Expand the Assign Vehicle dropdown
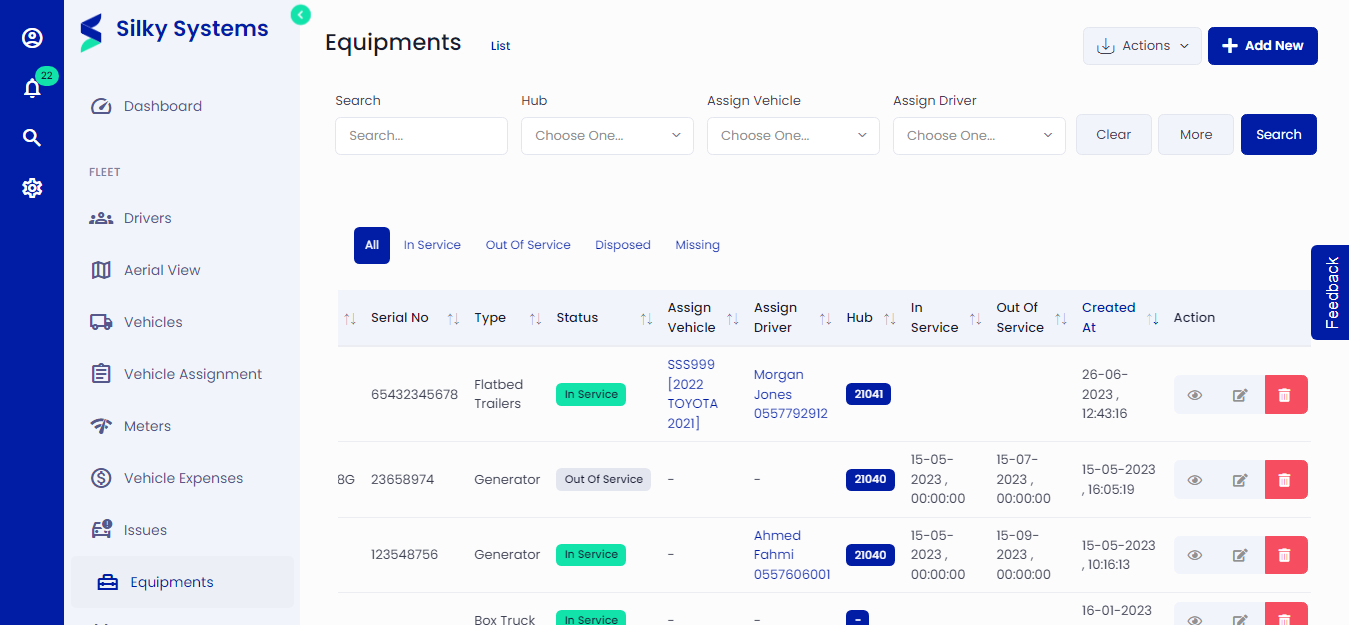Viewport: 1349px width, 625px height. [793, 136]
